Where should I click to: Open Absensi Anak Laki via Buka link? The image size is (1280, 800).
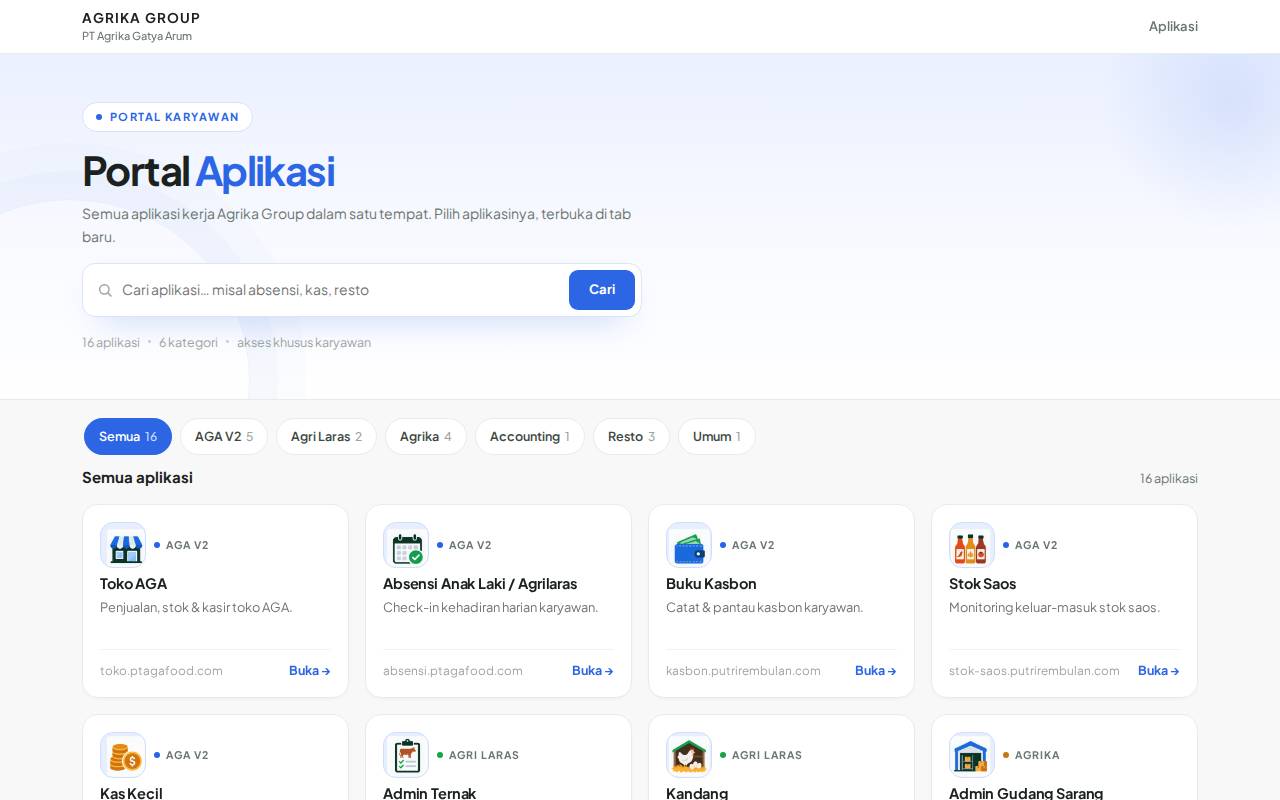point(593,671)
